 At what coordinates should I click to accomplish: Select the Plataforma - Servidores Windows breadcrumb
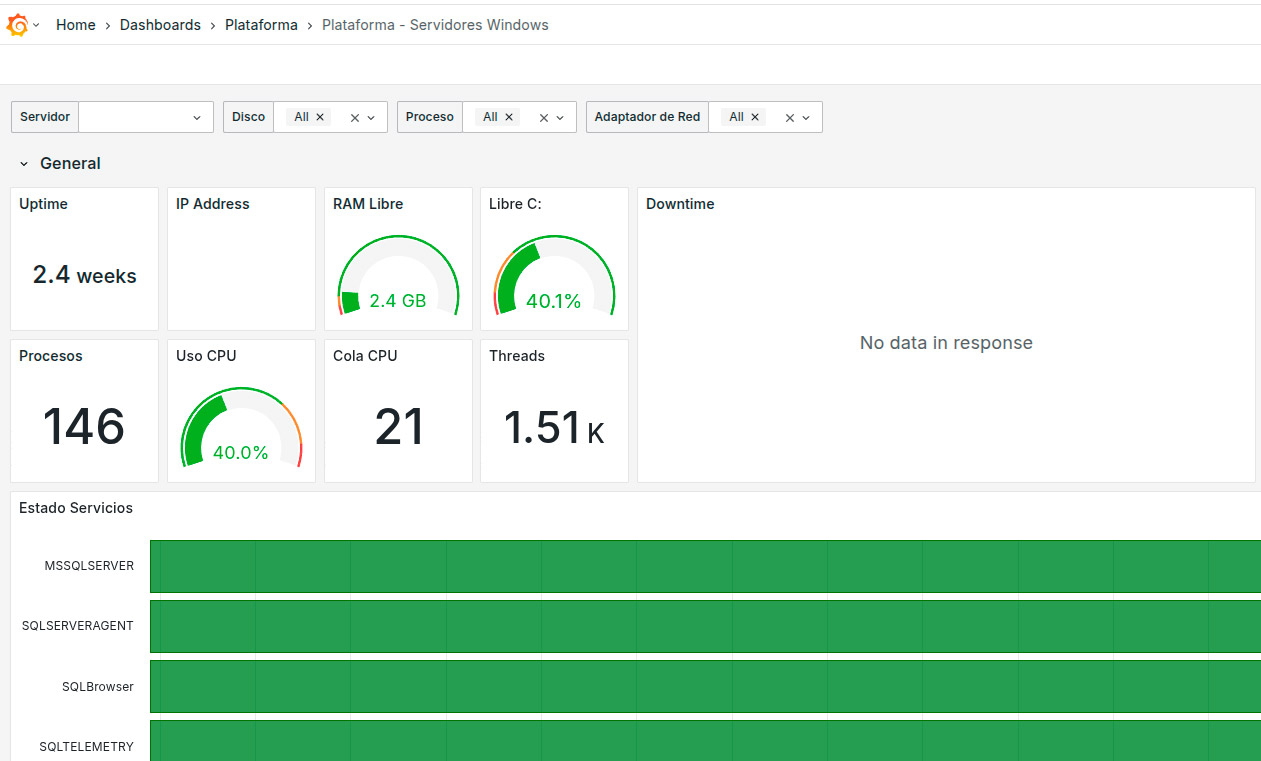pyautogui.click(x=435, y=25)
